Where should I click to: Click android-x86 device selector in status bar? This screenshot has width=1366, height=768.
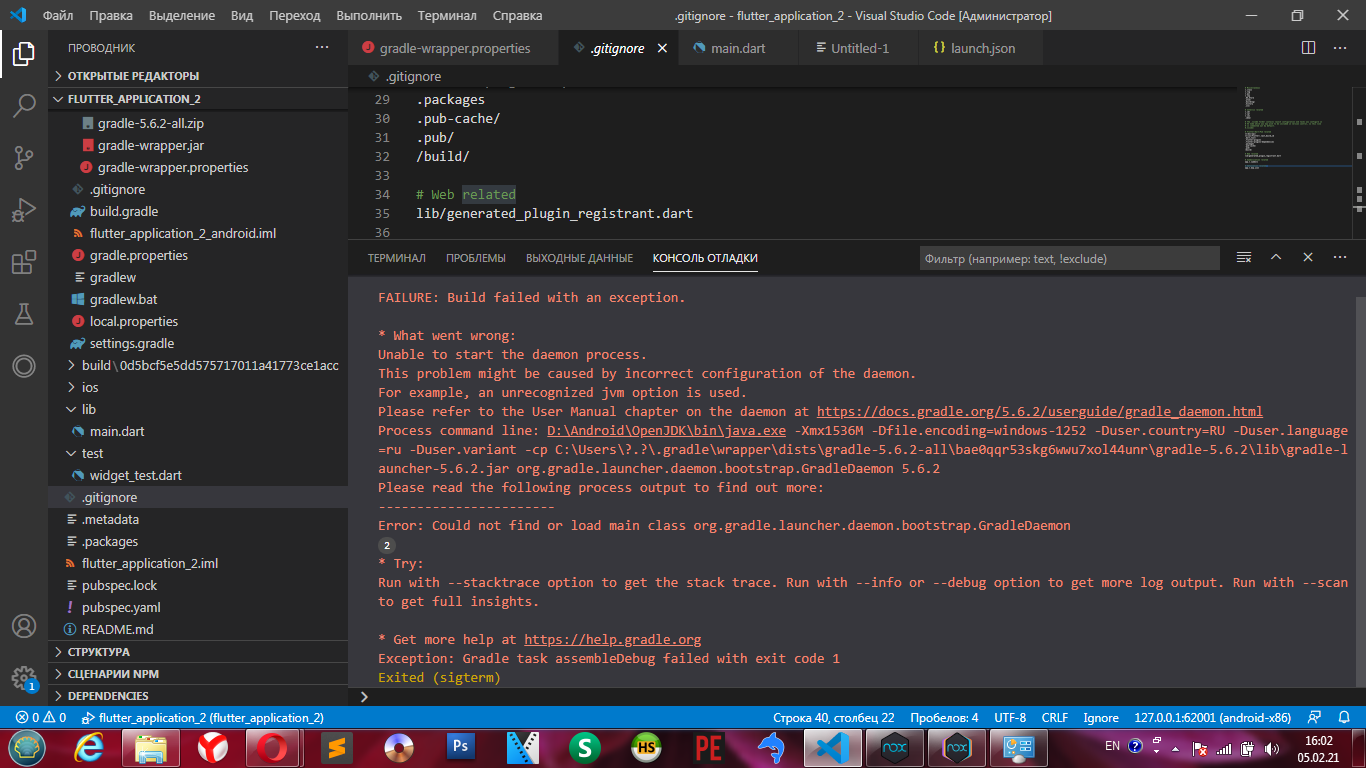click(1213, 718)
